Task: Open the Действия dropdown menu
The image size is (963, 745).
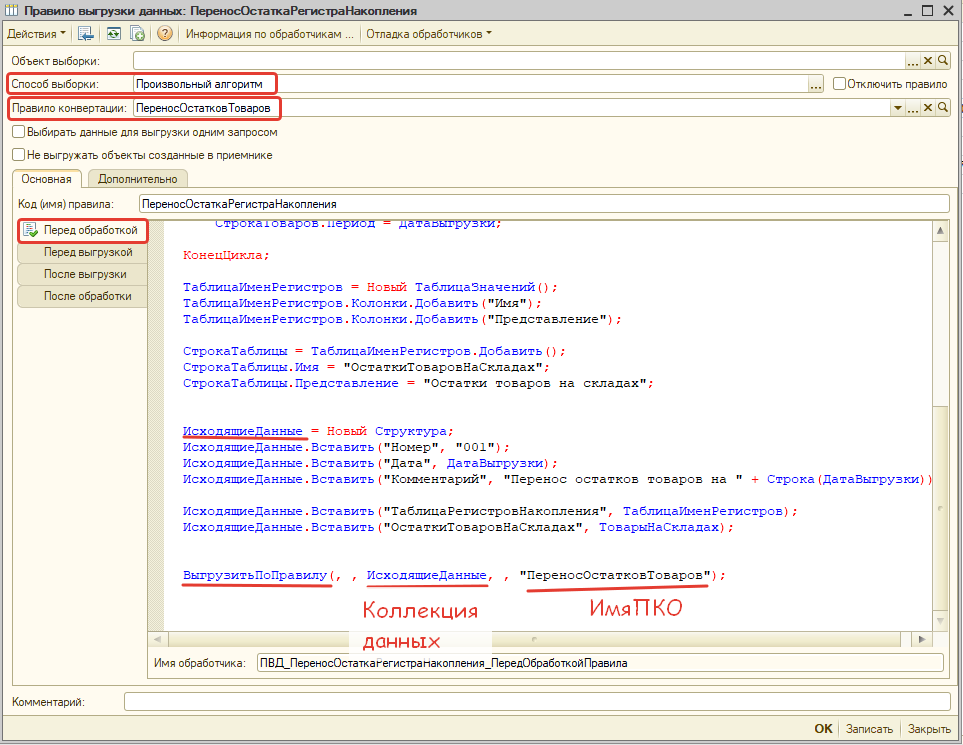Action: point(36,34)
